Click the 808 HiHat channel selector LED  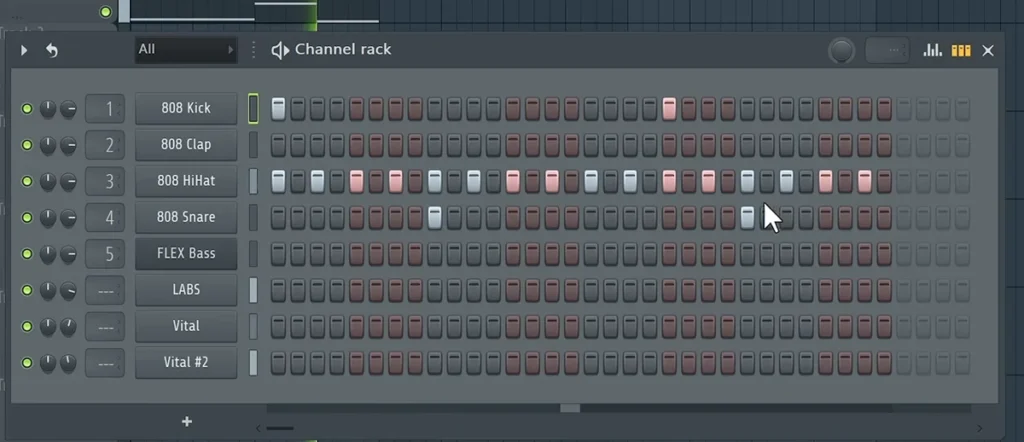[253, 181]
